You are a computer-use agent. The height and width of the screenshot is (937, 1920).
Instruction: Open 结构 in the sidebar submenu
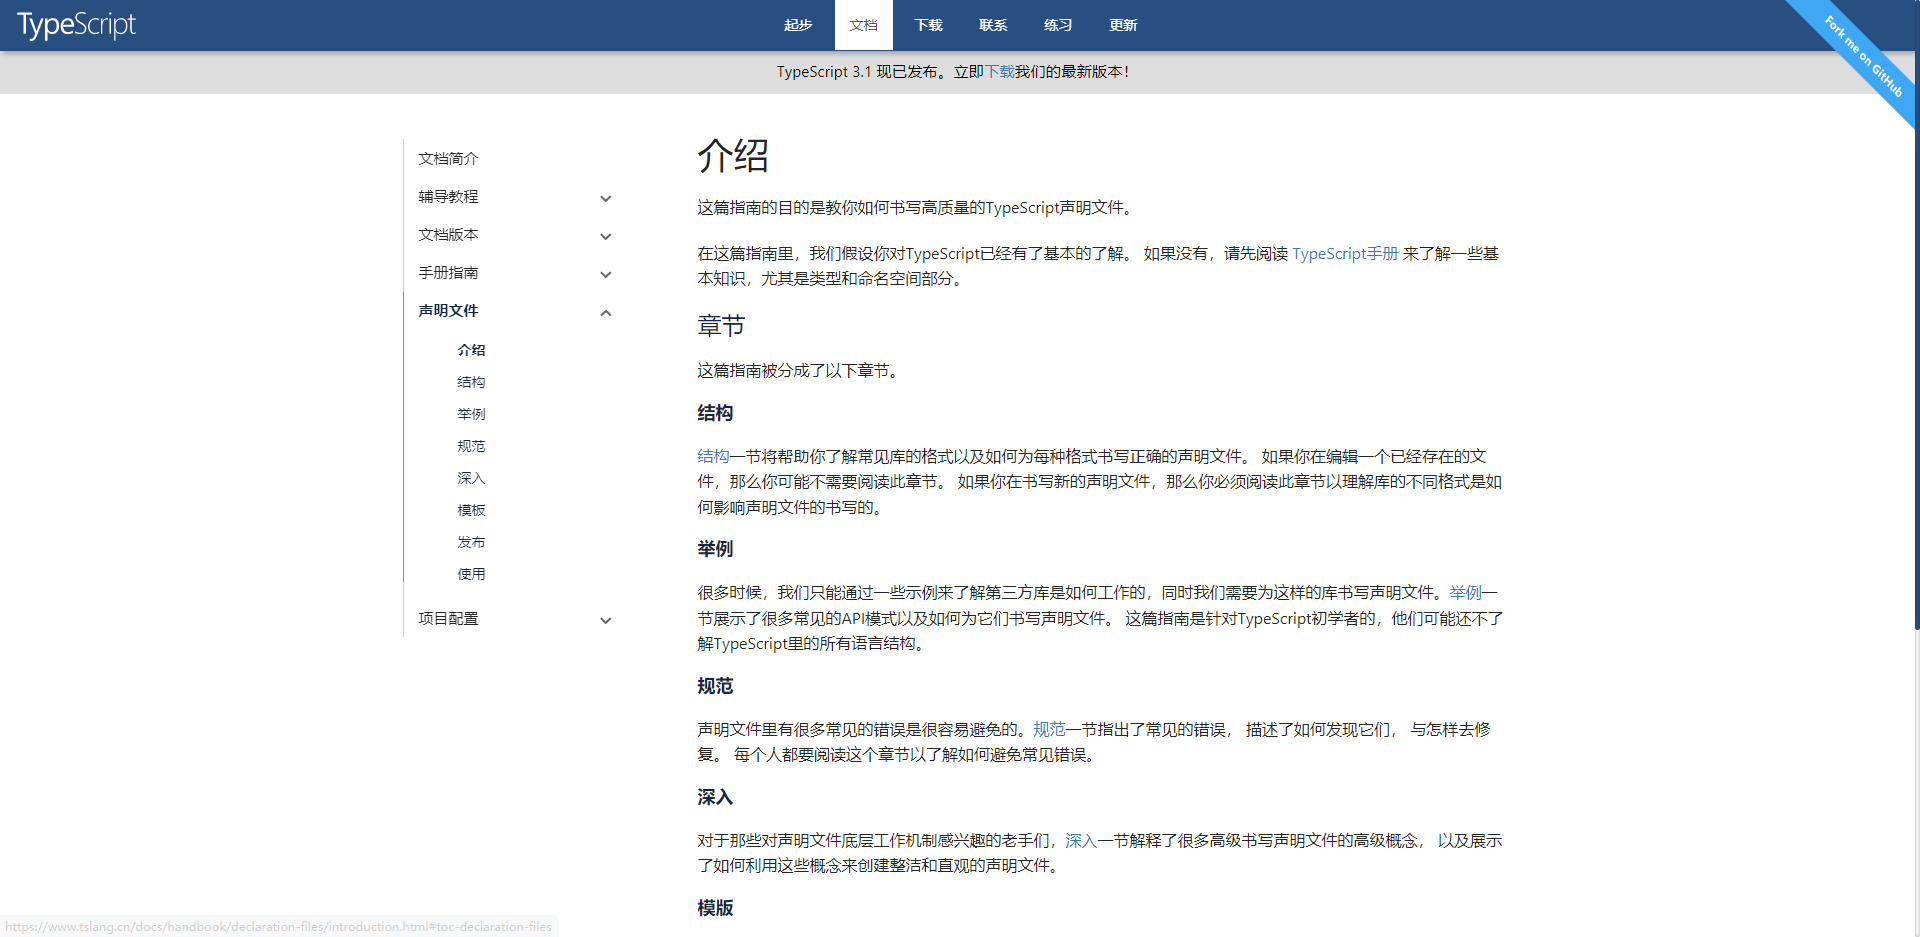(471, 382)
